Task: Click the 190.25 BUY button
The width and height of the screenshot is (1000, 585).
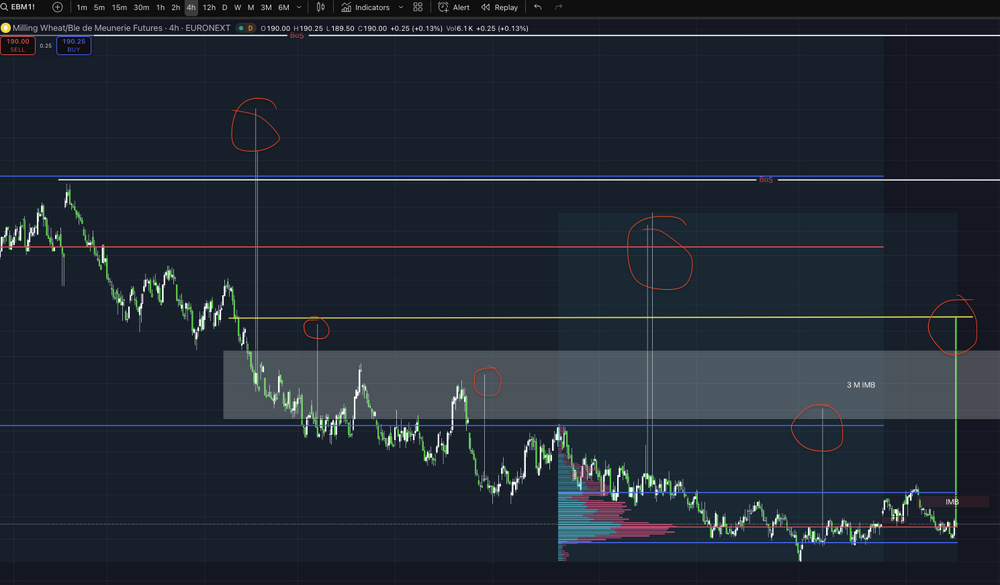Action: 74,45
